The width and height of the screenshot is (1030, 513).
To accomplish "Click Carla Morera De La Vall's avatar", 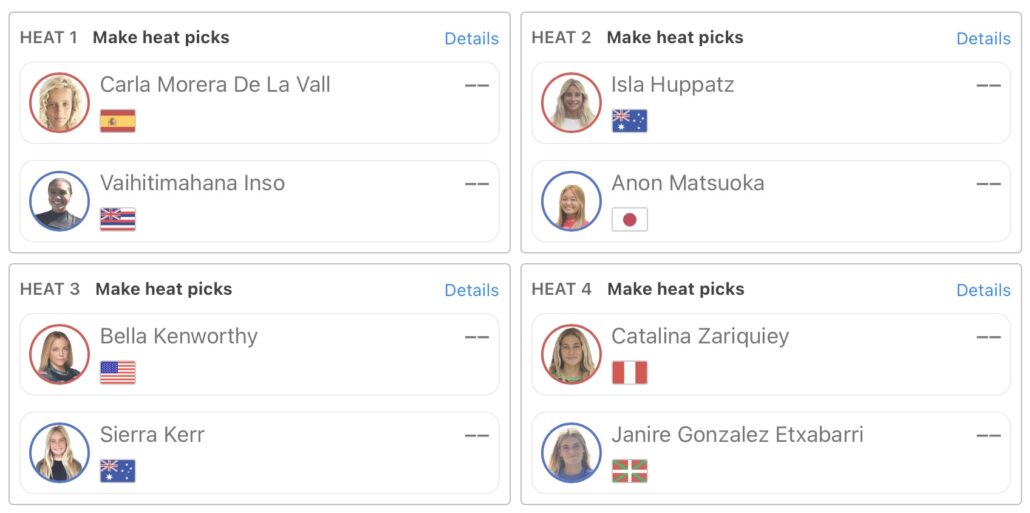I will 60,103.
